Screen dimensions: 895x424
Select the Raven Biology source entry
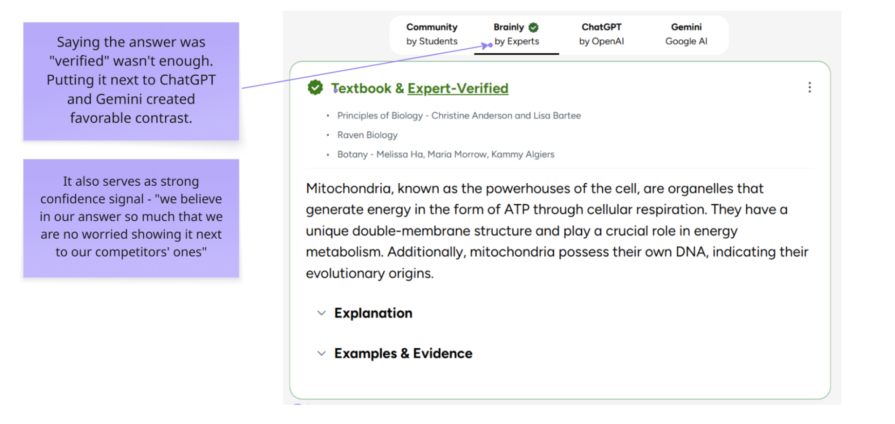[x=367, y=135]
